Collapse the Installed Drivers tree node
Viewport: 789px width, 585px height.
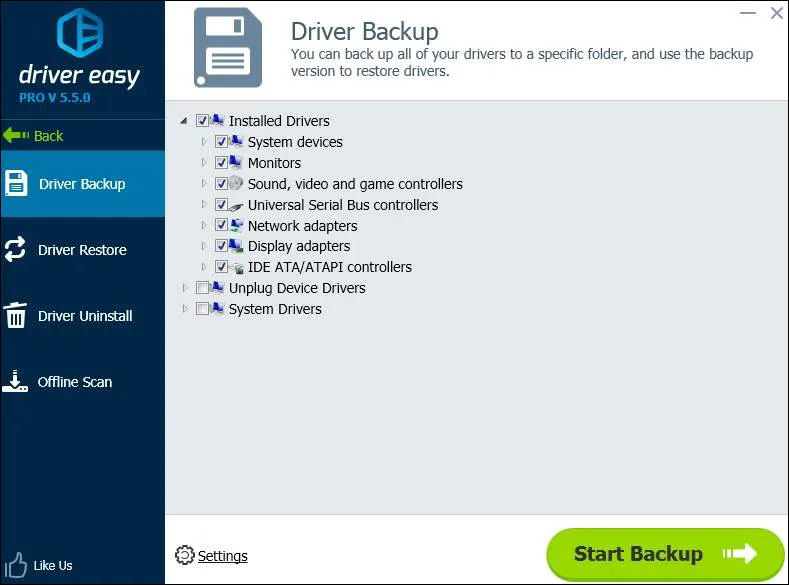coord(184,121)
